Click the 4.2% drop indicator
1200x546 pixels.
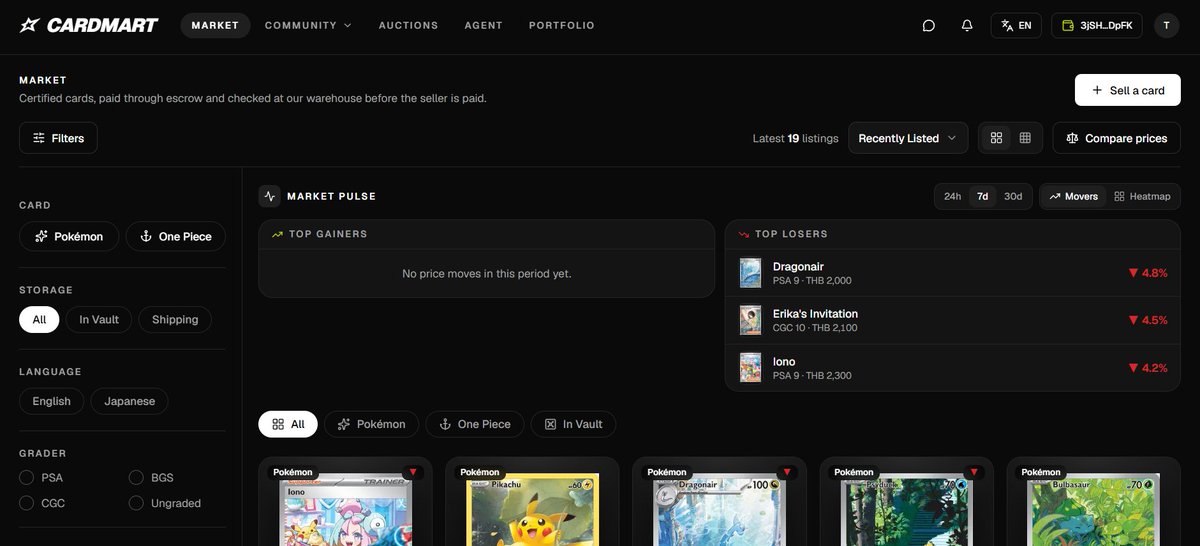pos(1148,368)
